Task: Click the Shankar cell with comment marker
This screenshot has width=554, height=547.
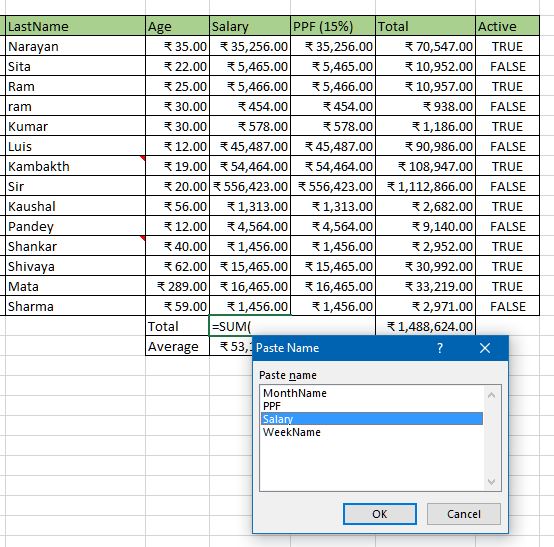Action: click(75, 246)
